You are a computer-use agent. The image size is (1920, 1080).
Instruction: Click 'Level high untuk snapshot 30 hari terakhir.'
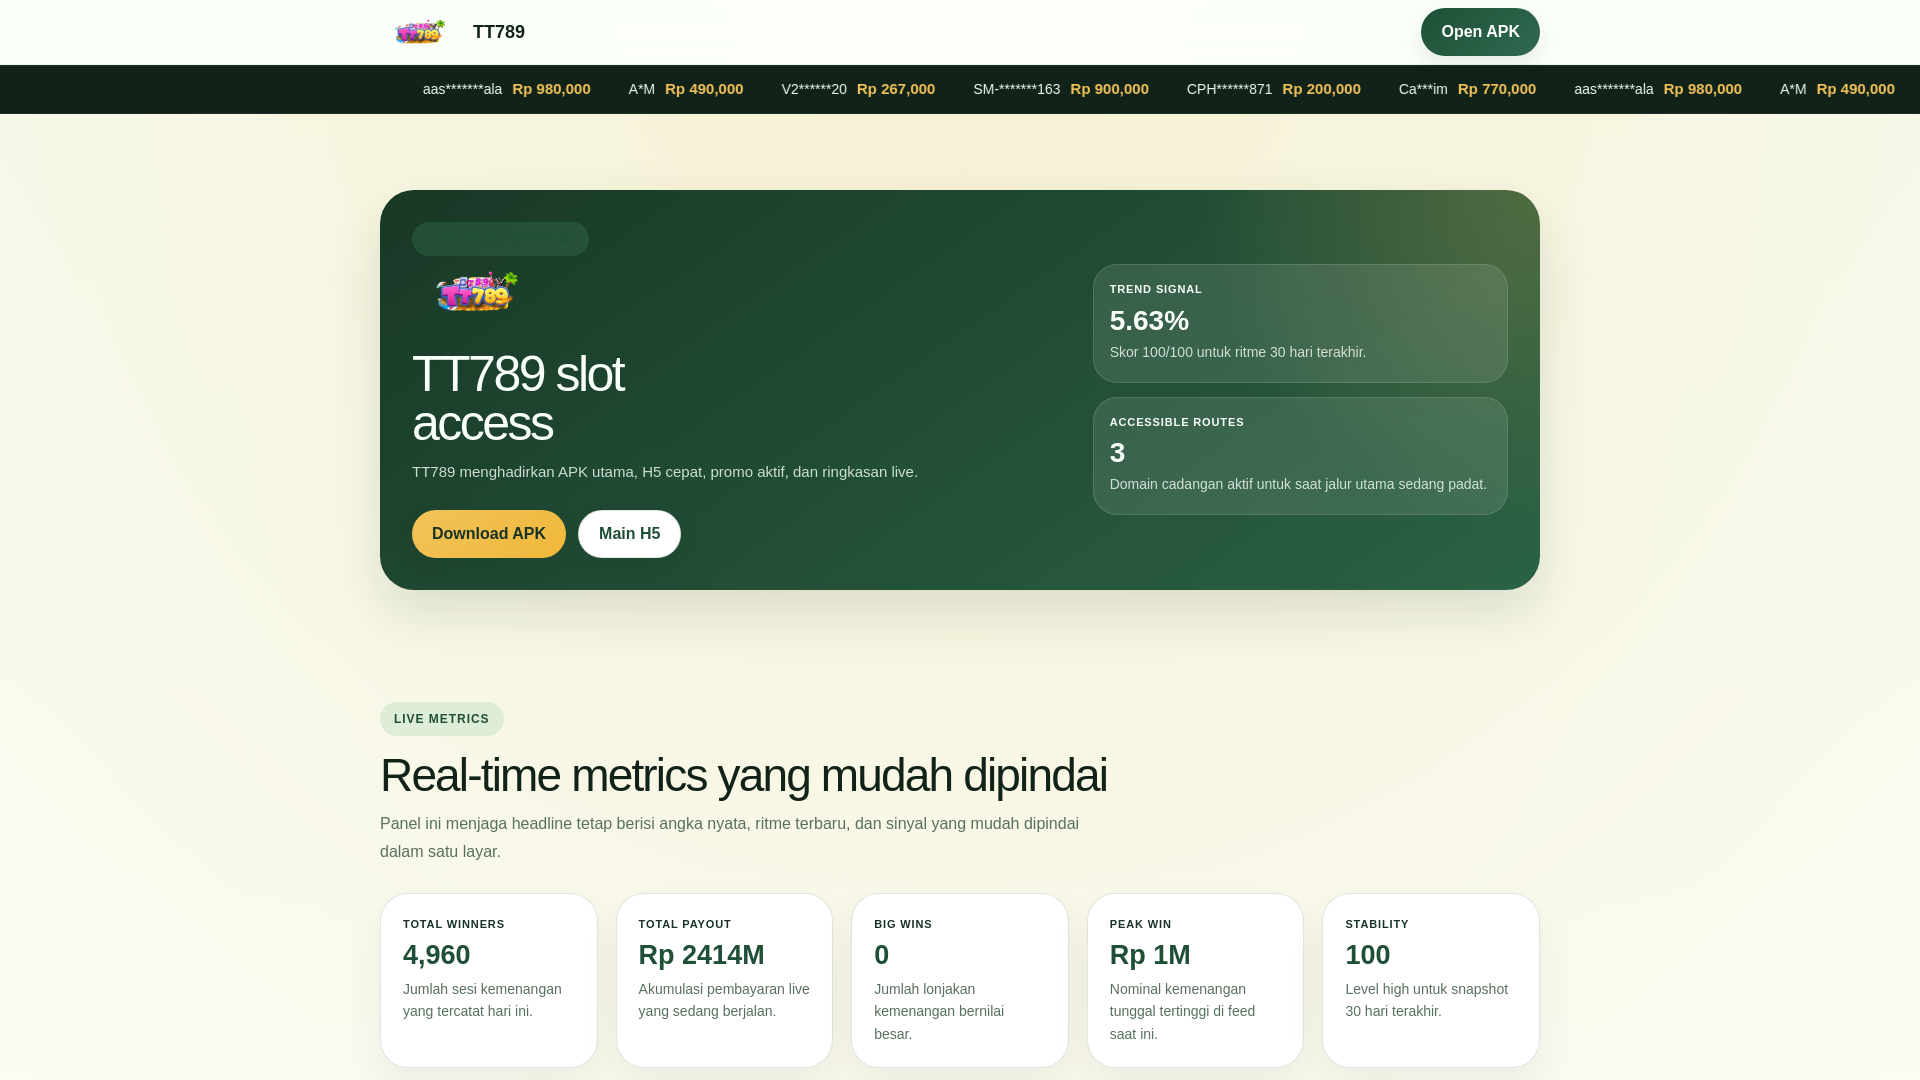[1427, 1000]
